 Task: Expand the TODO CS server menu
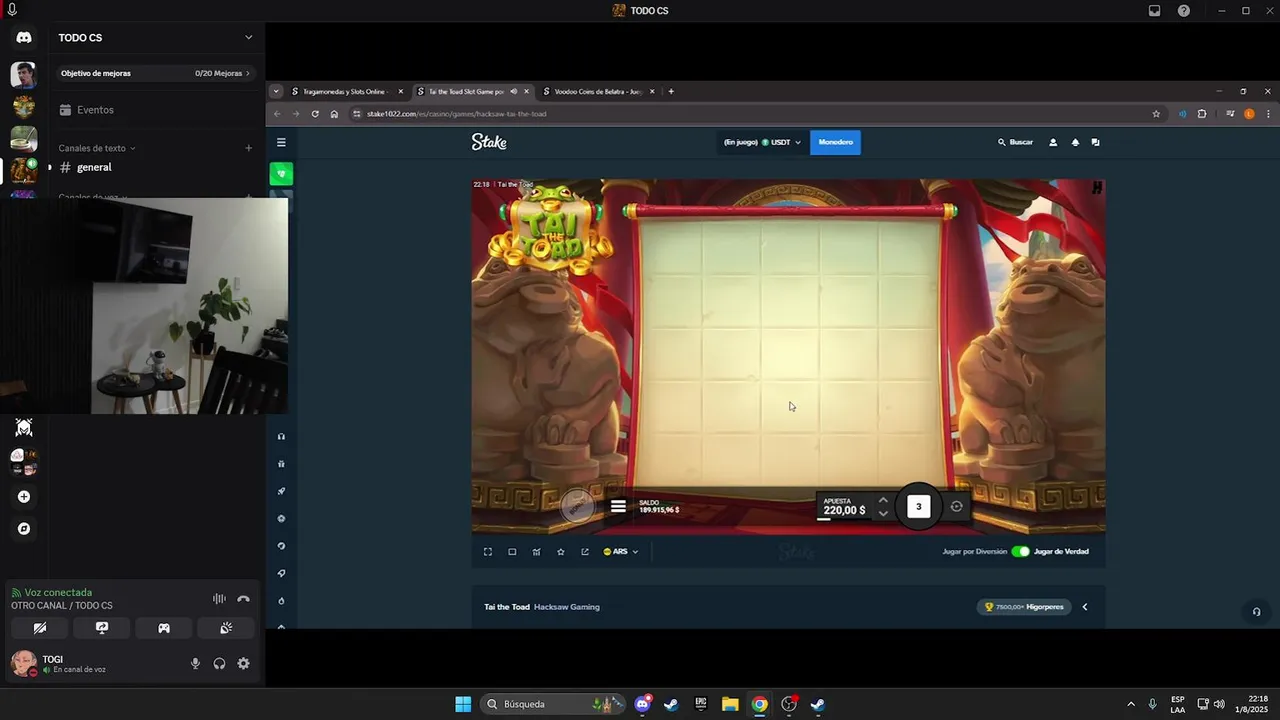pyautogui.click(x=156, y=37)
